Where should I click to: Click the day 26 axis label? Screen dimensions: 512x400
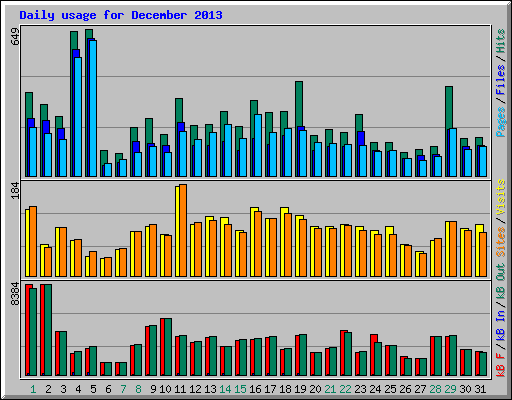click(x=405, y=389)
